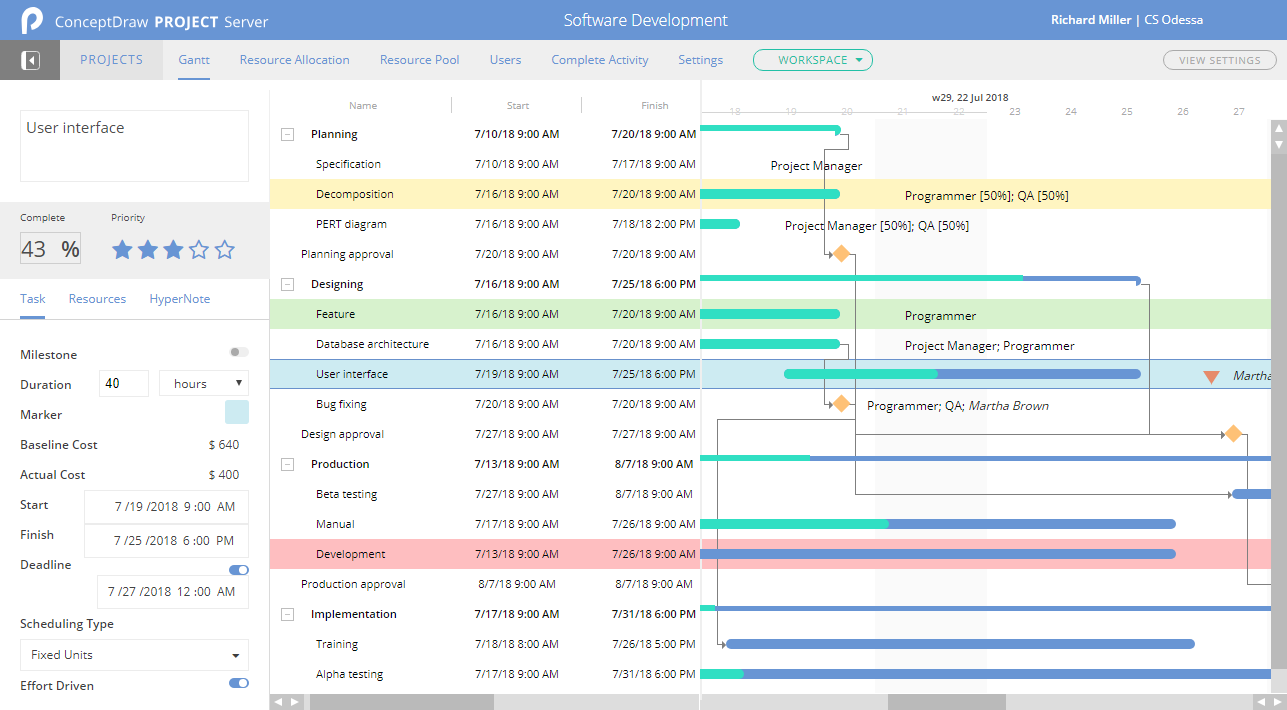Set priority to third star
This screenshot has width=1287, height=710.
click(x=174, y=250)
